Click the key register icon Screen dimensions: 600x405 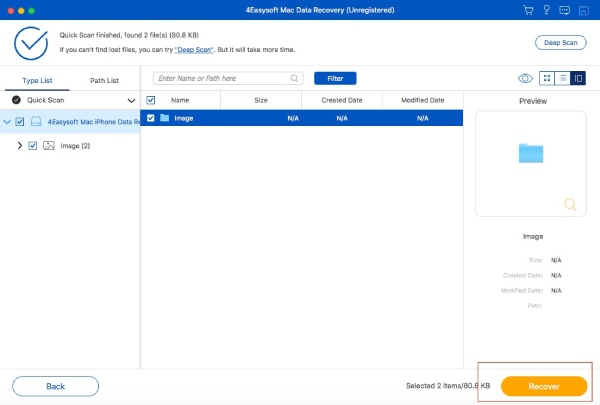546,10
